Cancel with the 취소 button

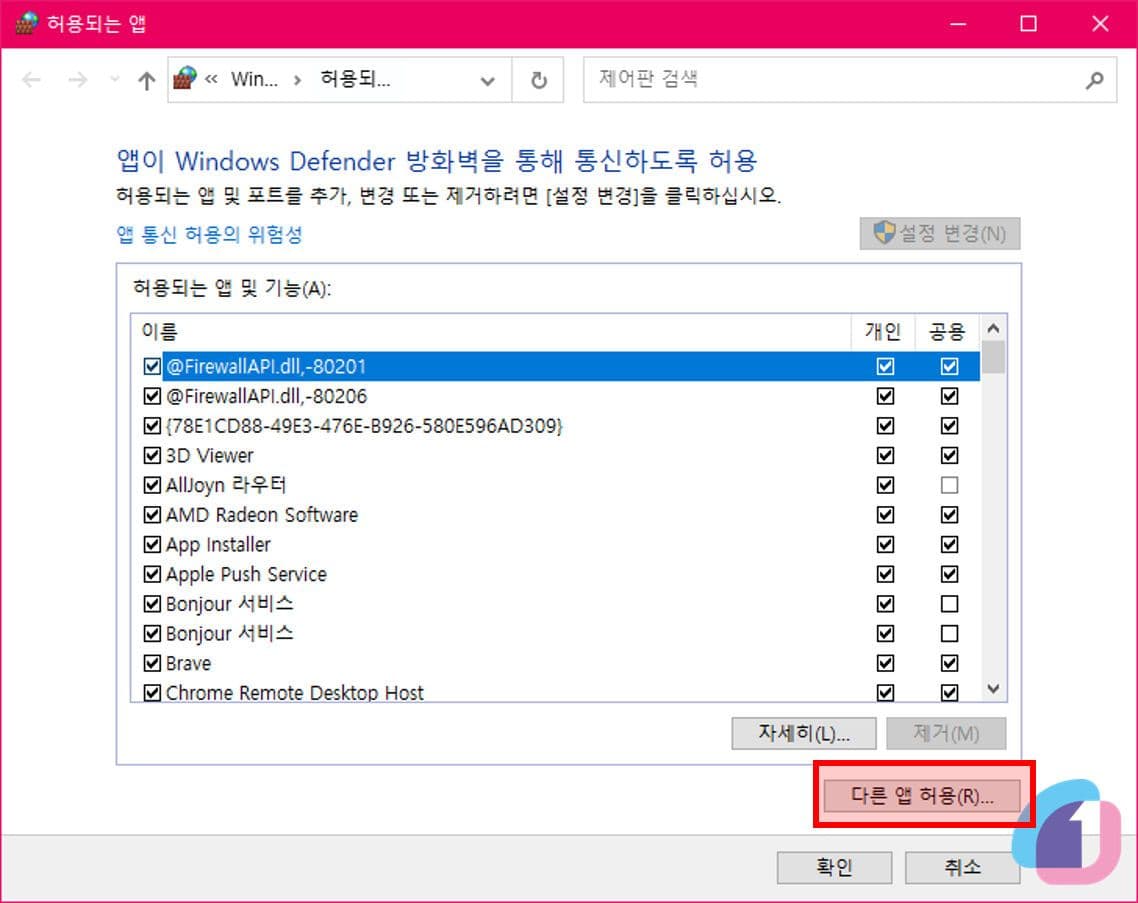coord(962,867)
